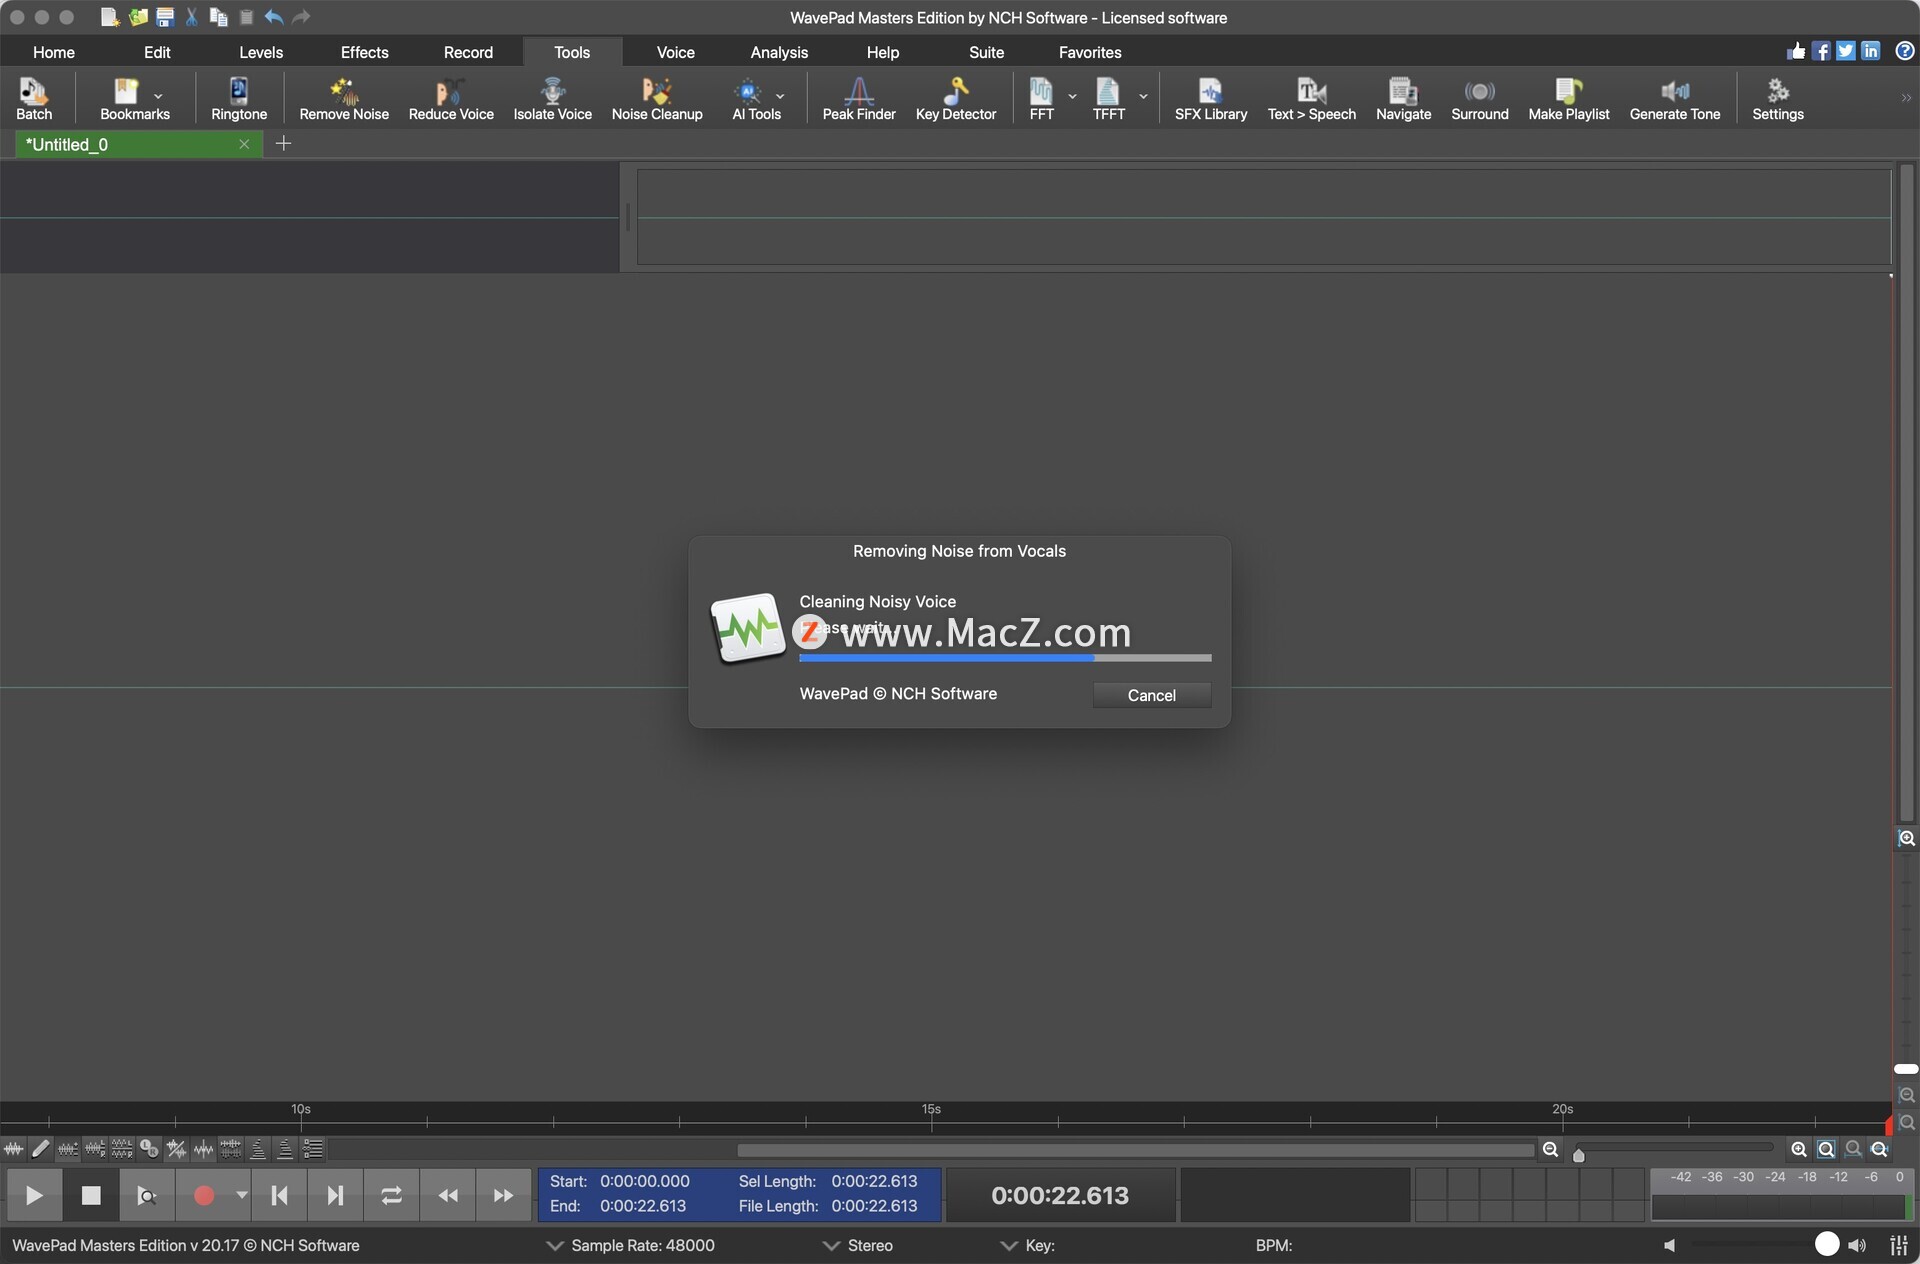
Task: Add a new file tab with plus
Action: point(283,144)
